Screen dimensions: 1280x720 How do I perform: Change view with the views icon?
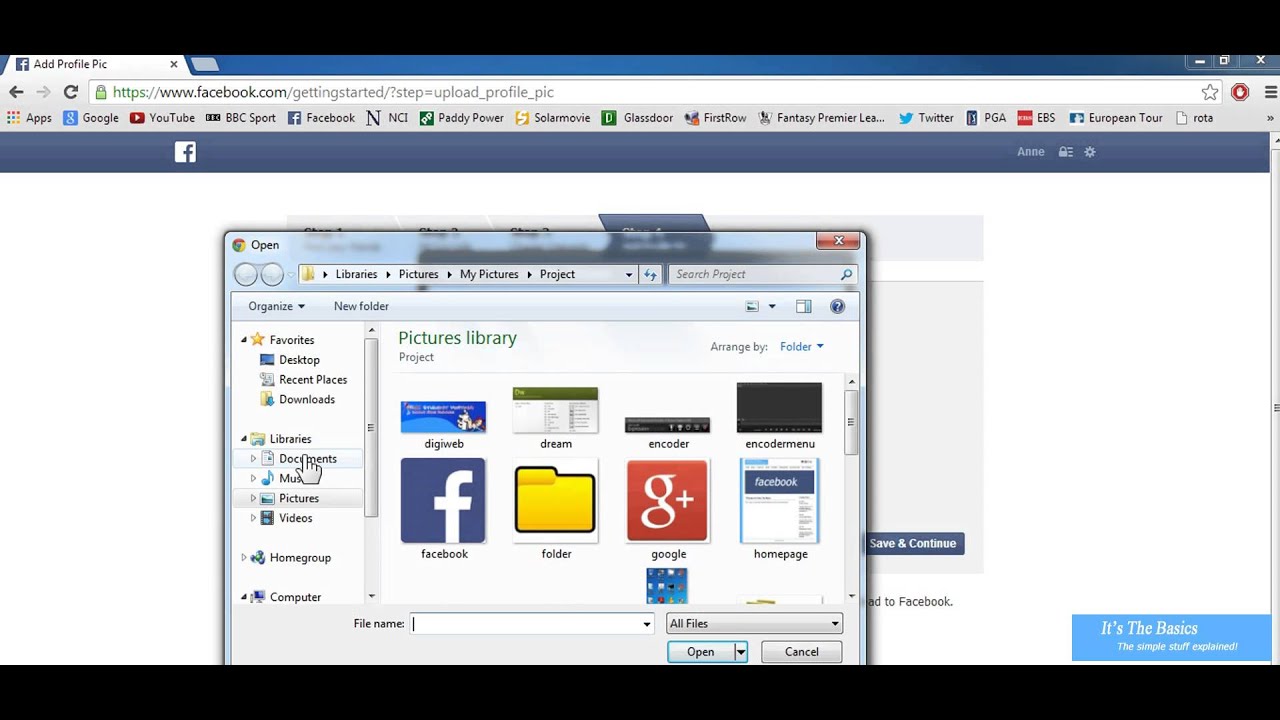pos(752,306)
